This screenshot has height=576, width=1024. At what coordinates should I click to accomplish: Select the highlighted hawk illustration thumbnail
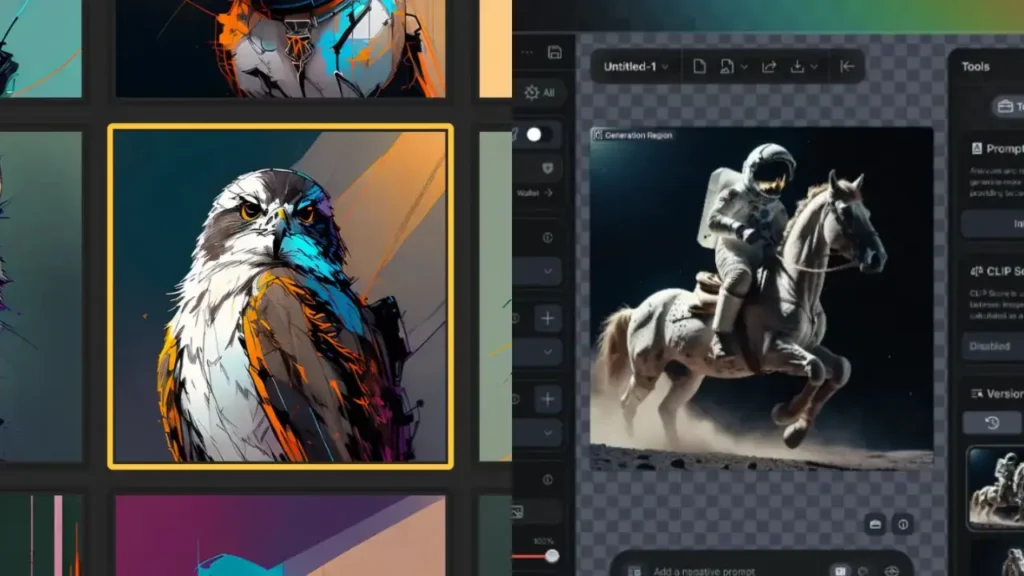(280, 296)
